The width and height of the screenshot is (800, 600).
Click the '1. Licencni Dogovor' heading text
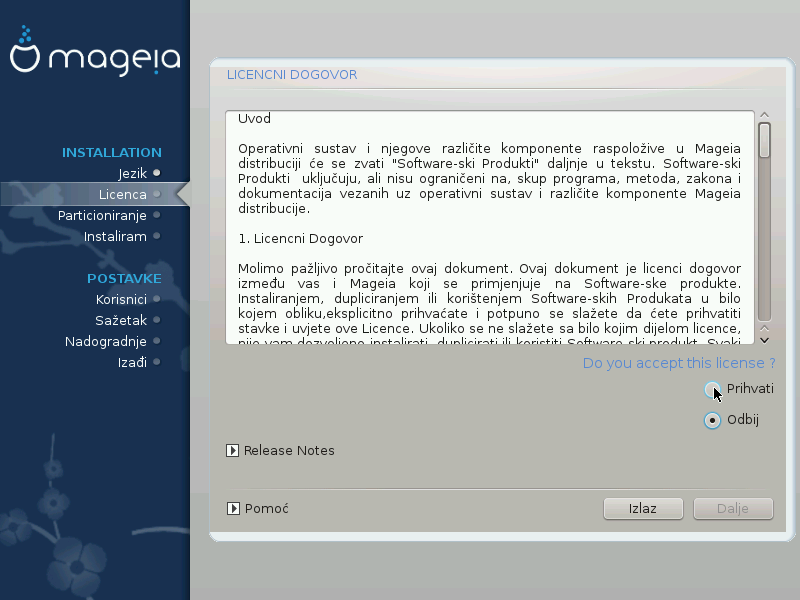tap(301, 239)
